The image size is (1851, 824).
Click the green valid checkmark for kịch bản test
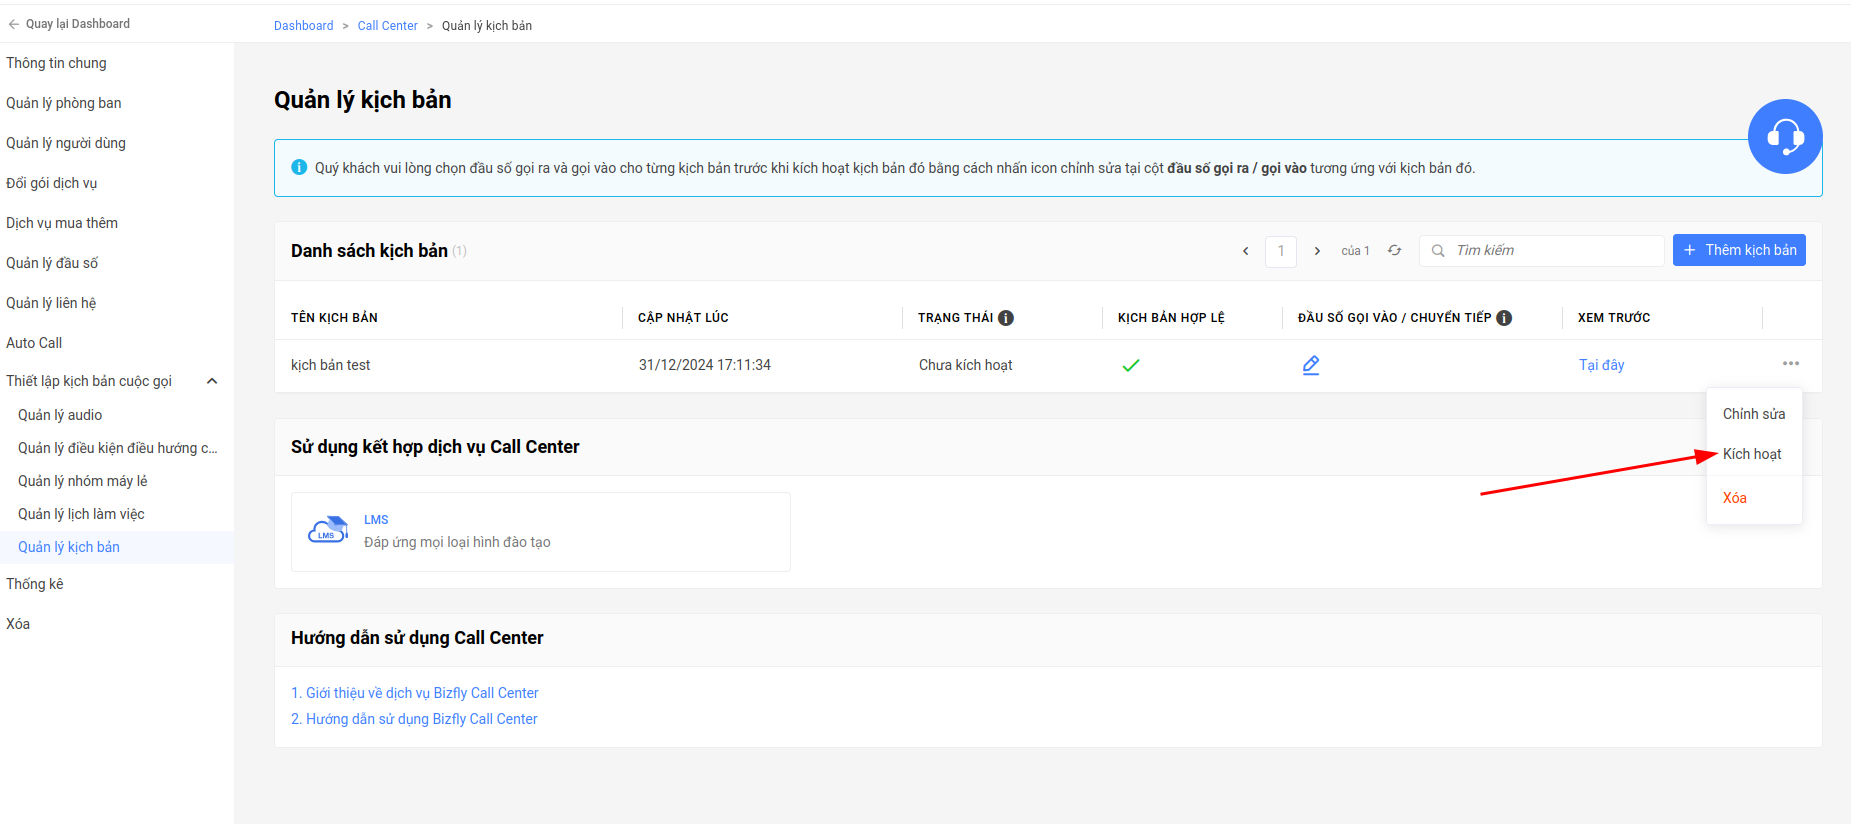click(1131, 365)
